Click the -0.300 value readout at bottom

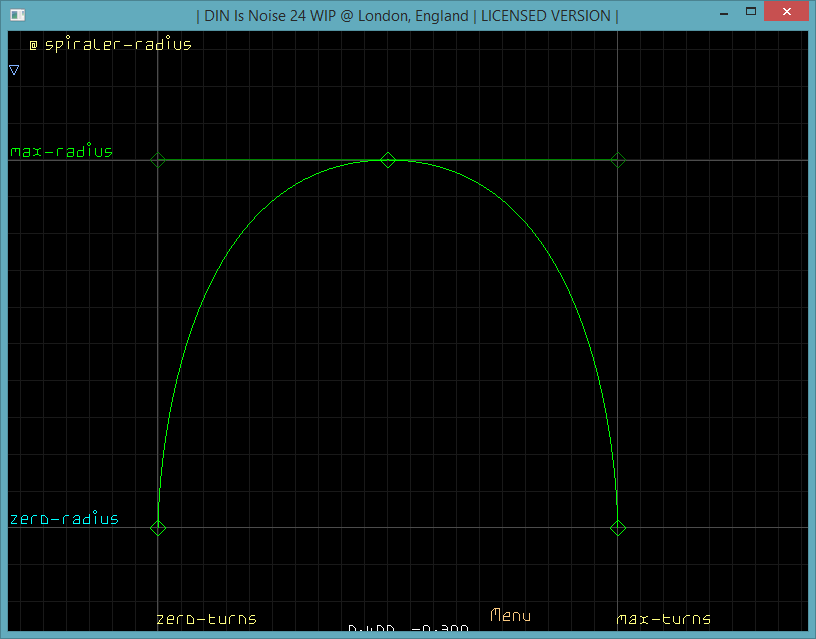coord(440,631)
